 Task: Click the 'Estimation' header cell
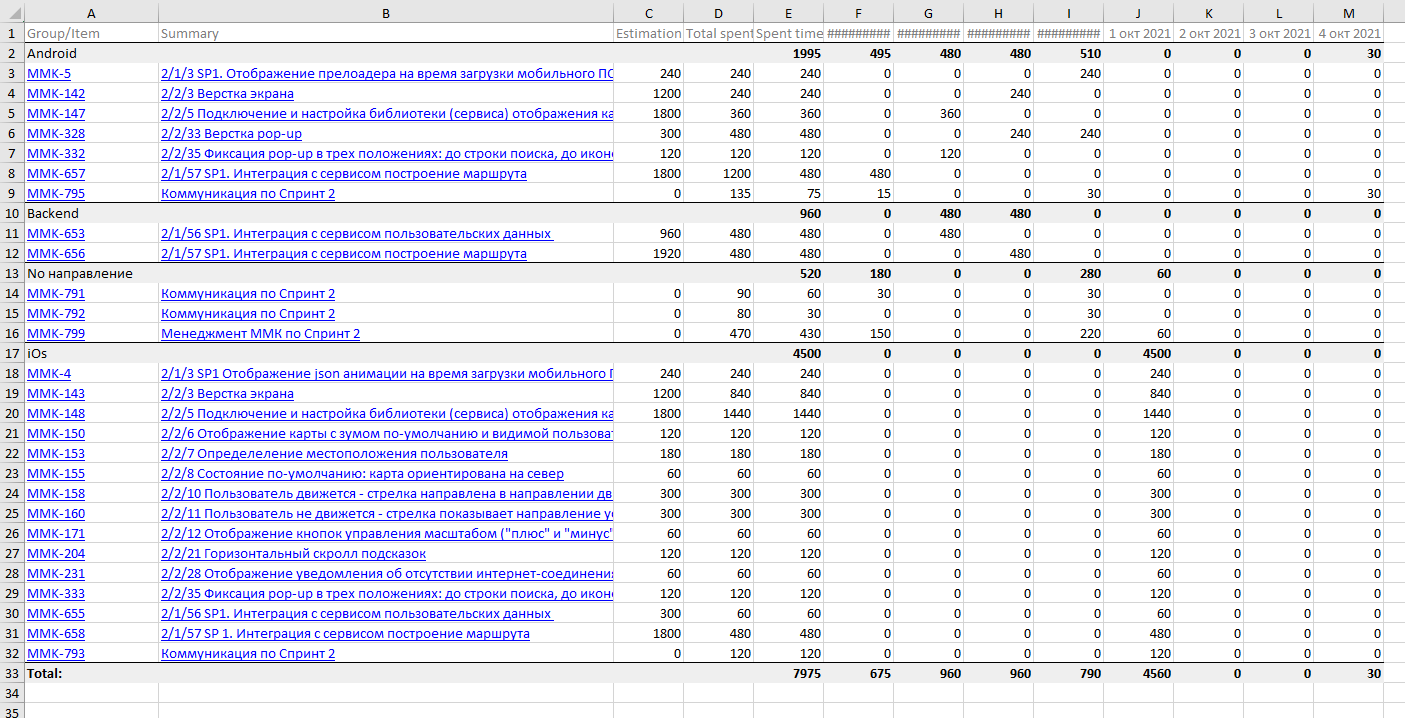tap(648, 33)
